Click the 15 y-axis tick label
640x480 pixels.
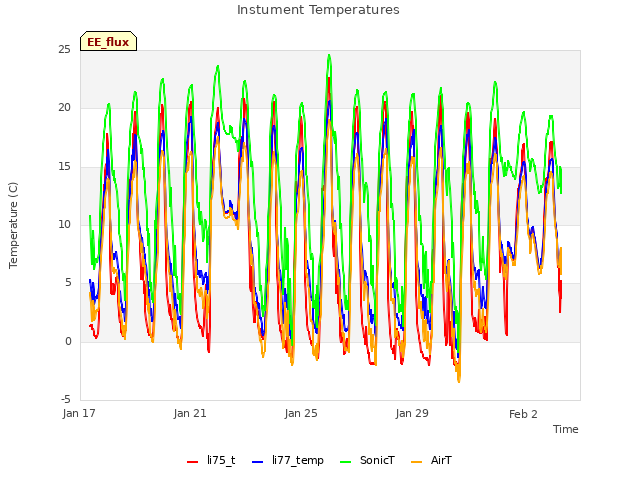pos(64,167)
